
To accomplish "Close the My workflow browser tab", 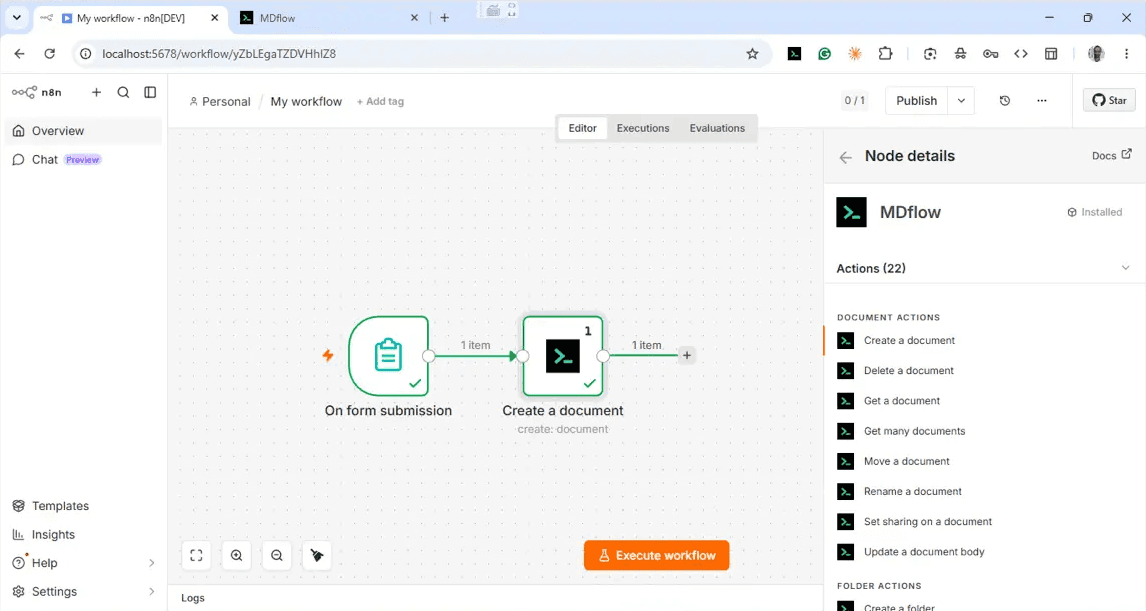I will click(215, 18).
